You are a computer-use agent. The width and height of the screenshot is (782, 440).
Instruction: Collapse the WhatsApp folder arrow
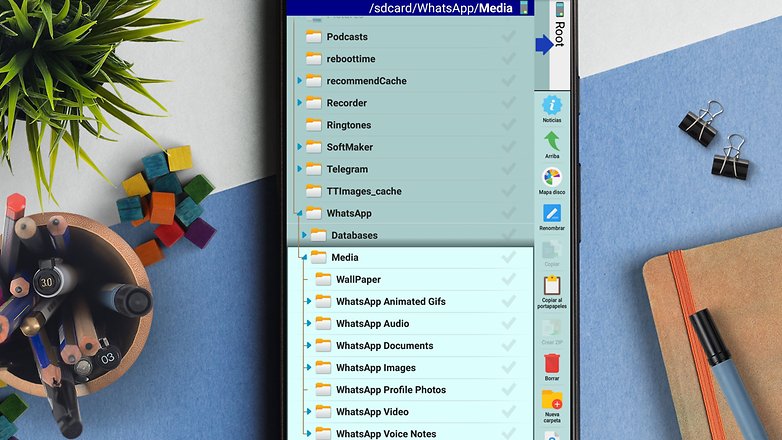click(300, 213)
